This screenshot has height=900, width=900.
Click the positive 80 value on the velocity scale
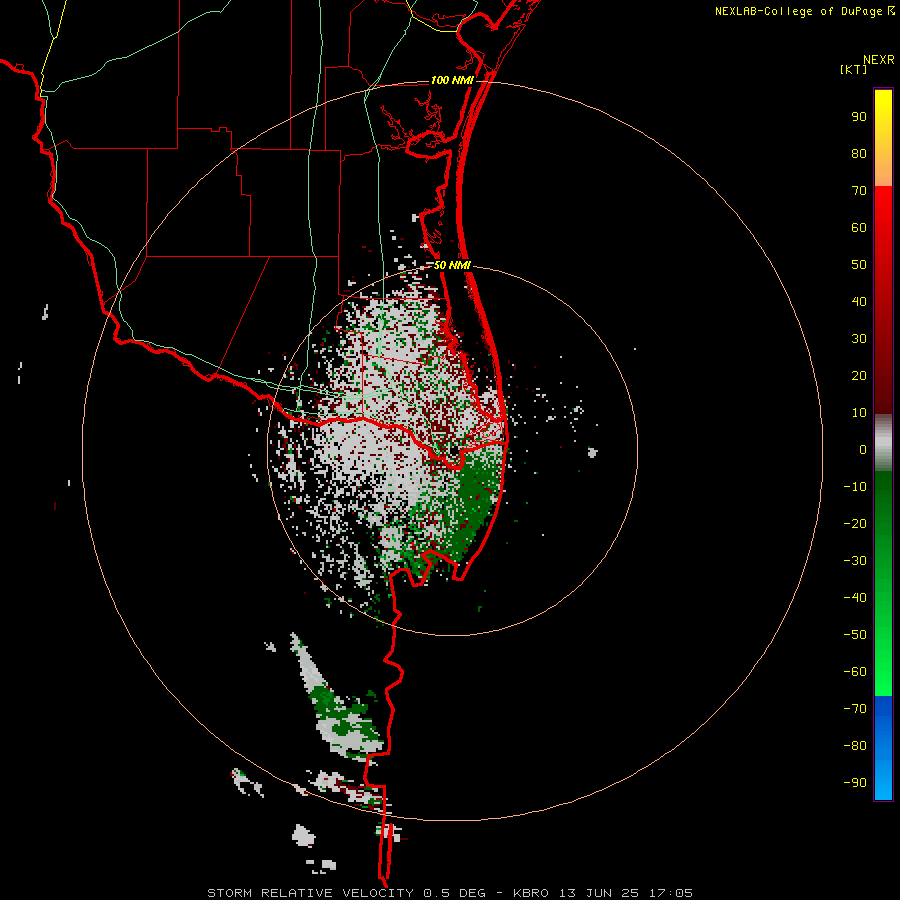pos(859,153)
